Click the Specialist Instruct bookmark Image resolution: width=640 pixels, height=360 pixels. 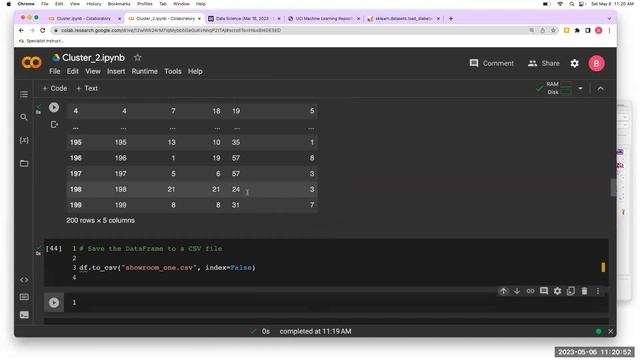point(41,41)
